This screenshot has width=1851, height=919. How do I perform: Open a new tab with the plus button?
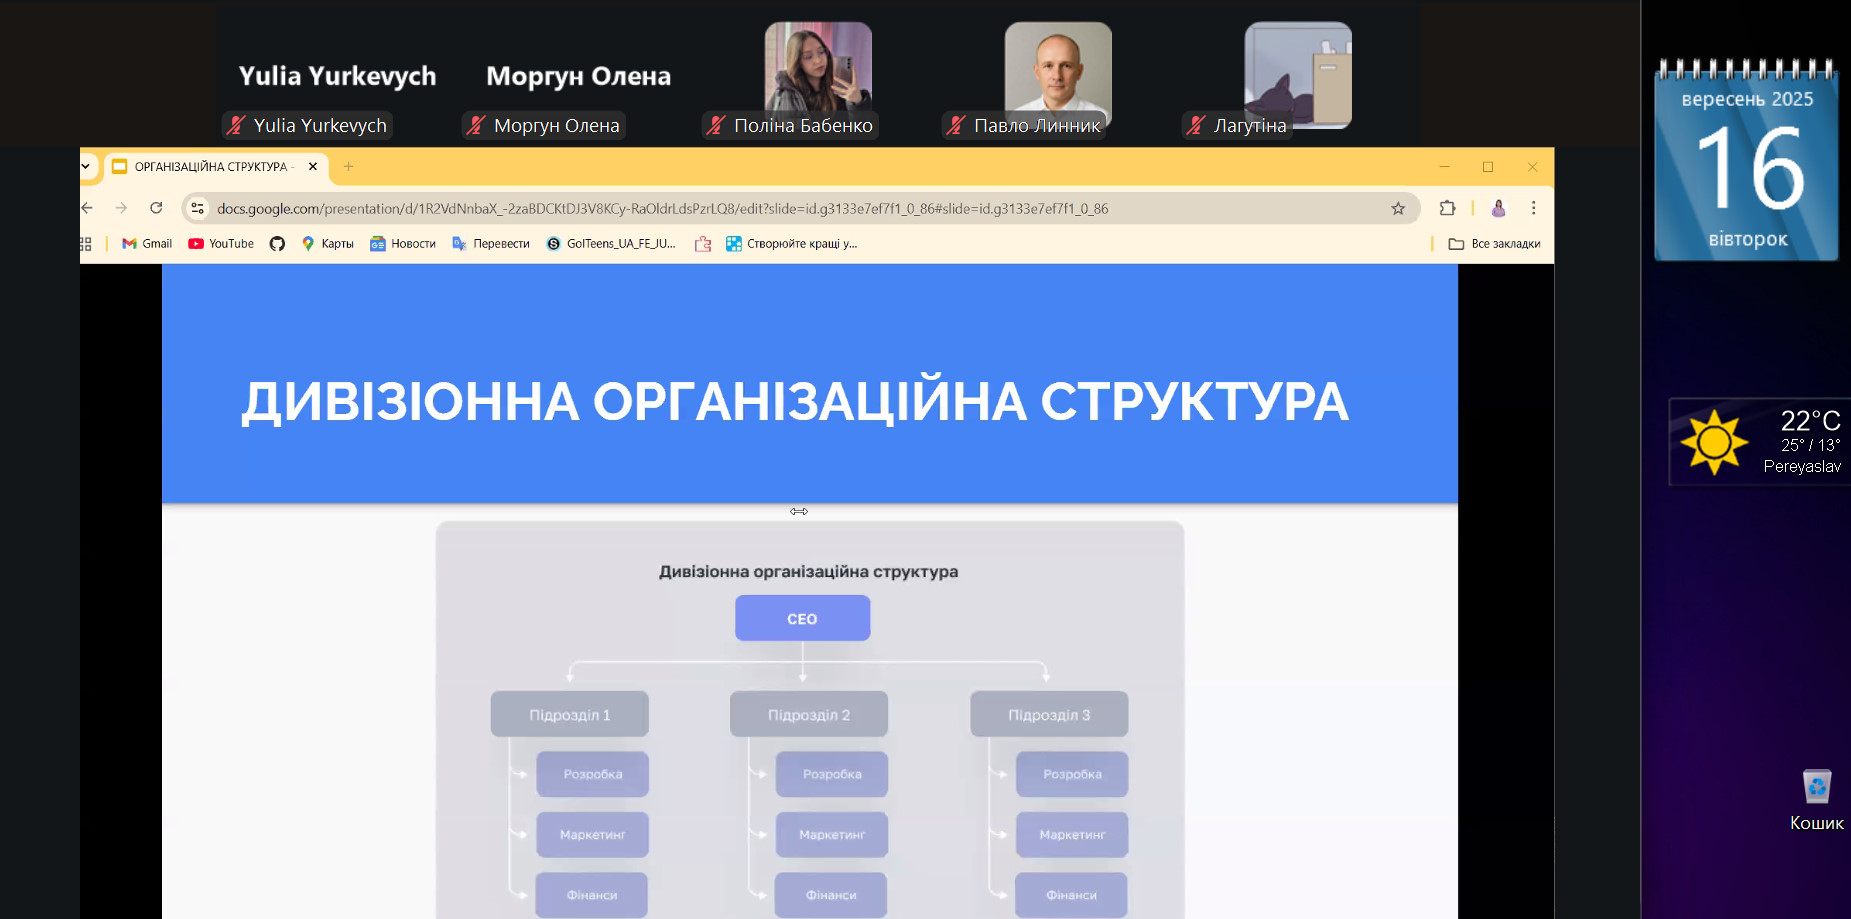click(348, 167)
